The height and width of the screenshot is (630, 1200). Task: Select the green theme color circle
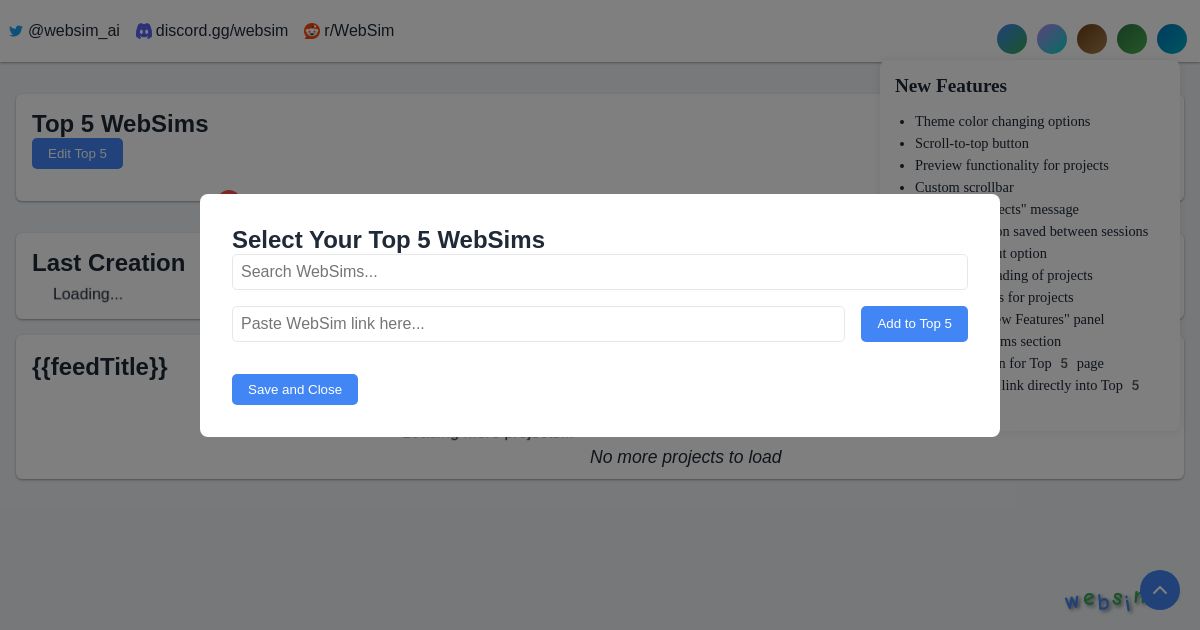pos(1132,39)
